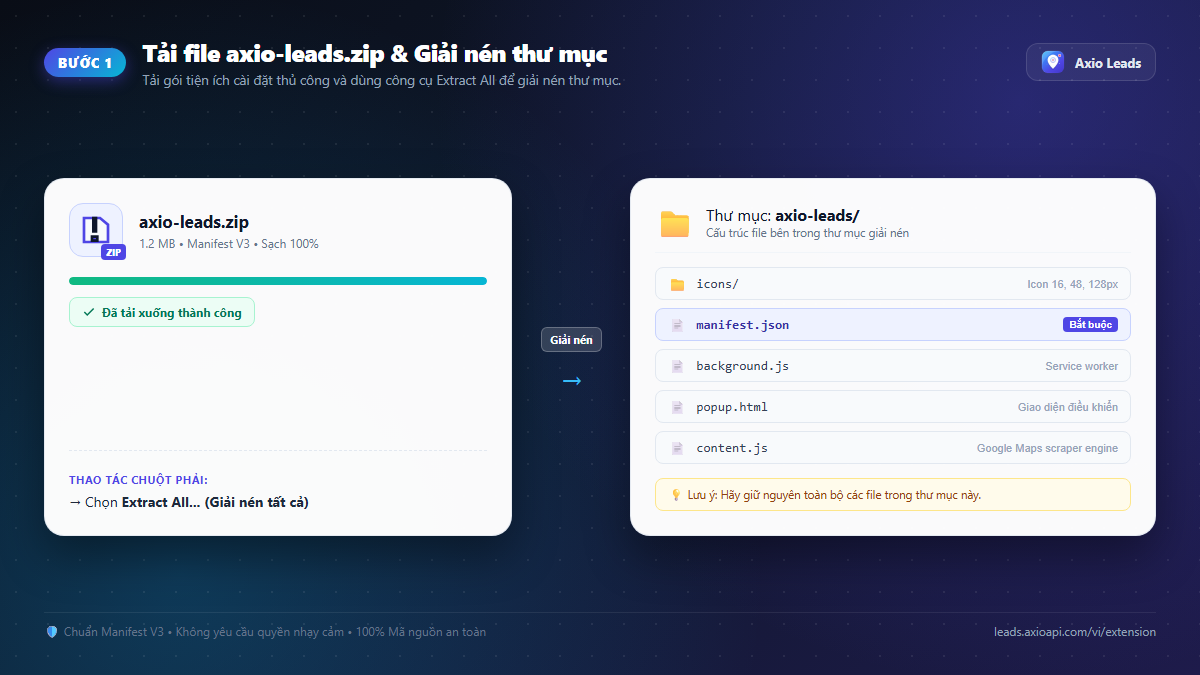This screenshot has height=675, width=1200.
Task: Select the background.js file row
Action: pyautogui.click(x=893, y=366)
